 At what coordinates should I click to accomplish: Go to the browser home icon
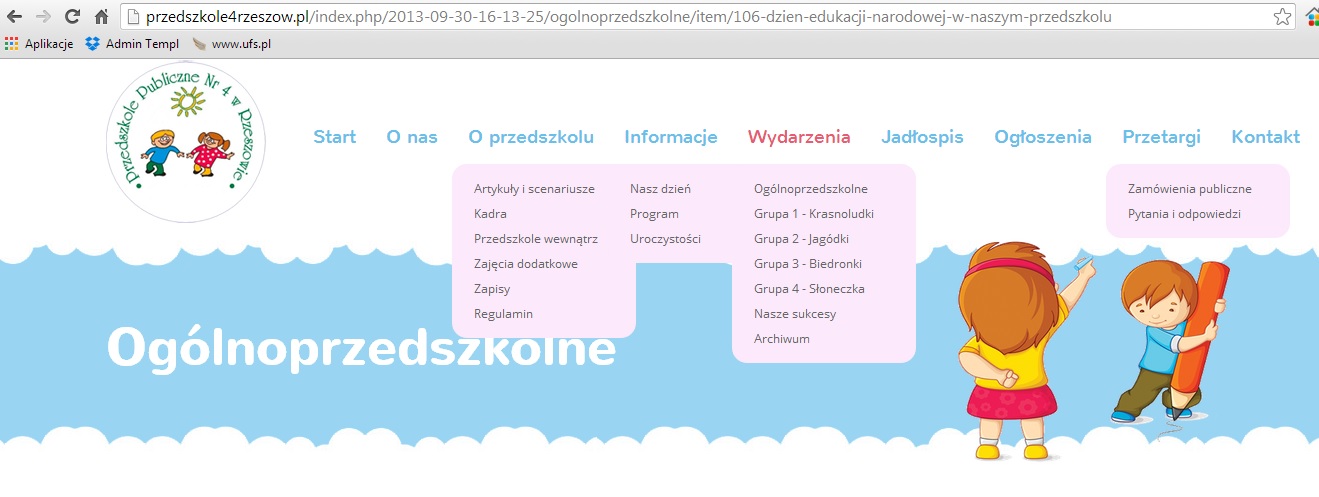[101, 17]
